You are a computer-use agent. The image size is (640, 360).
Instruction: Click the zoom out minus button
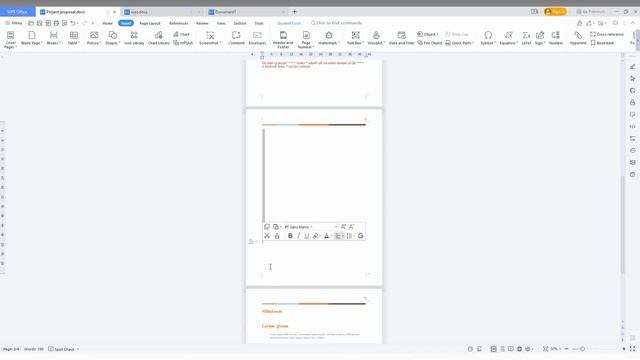567,349
